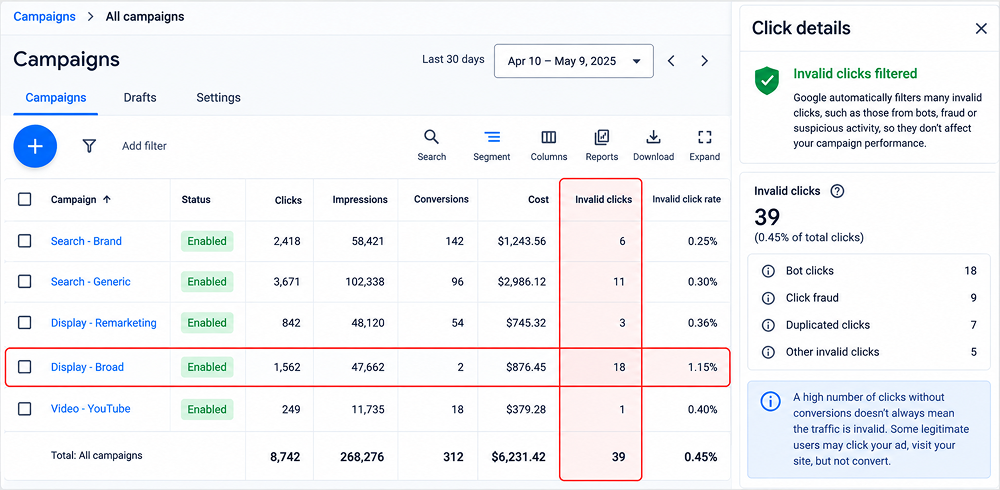Open the Display - Remarketing campaign
Viewport: 1000px width, 490px height.
point(103,323)
